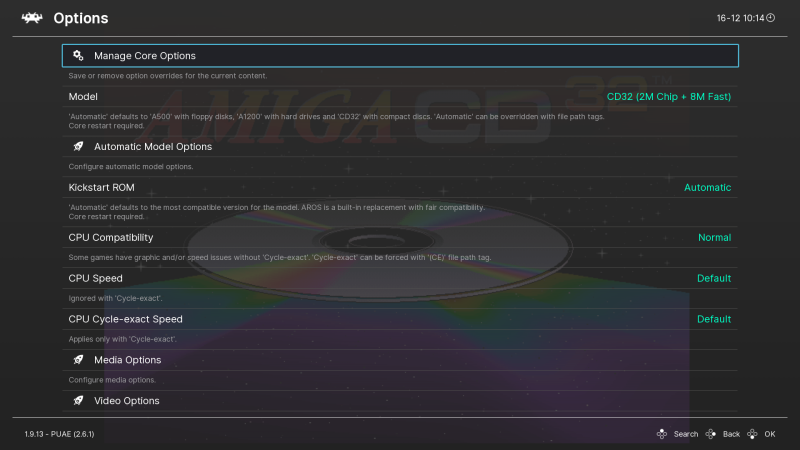The height and width of the screenshot is (450, 800).
Task: Select the CPU Cycle-exact Speed option row
Action: (x=400, y=319)
